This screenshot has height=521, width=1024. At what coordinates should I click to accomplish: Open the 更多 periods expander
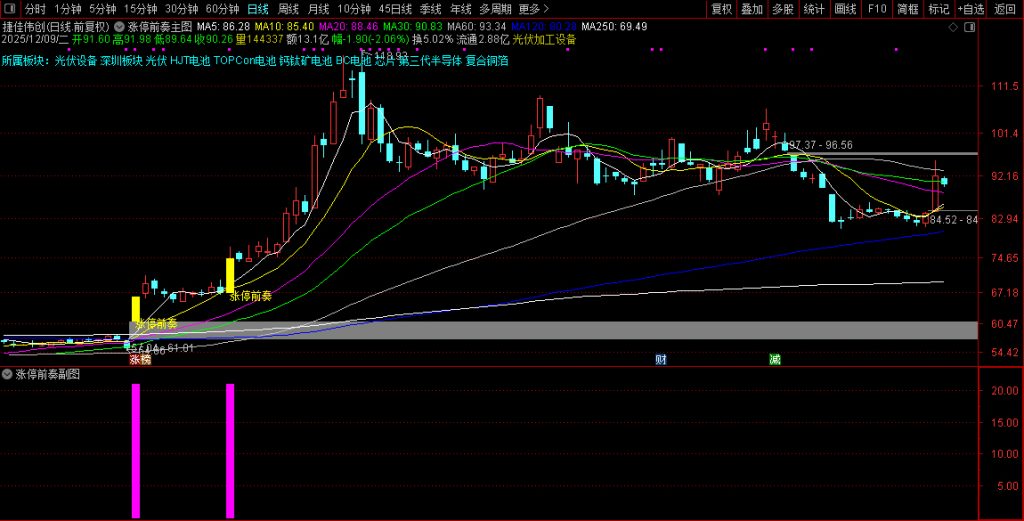[534, 9]
